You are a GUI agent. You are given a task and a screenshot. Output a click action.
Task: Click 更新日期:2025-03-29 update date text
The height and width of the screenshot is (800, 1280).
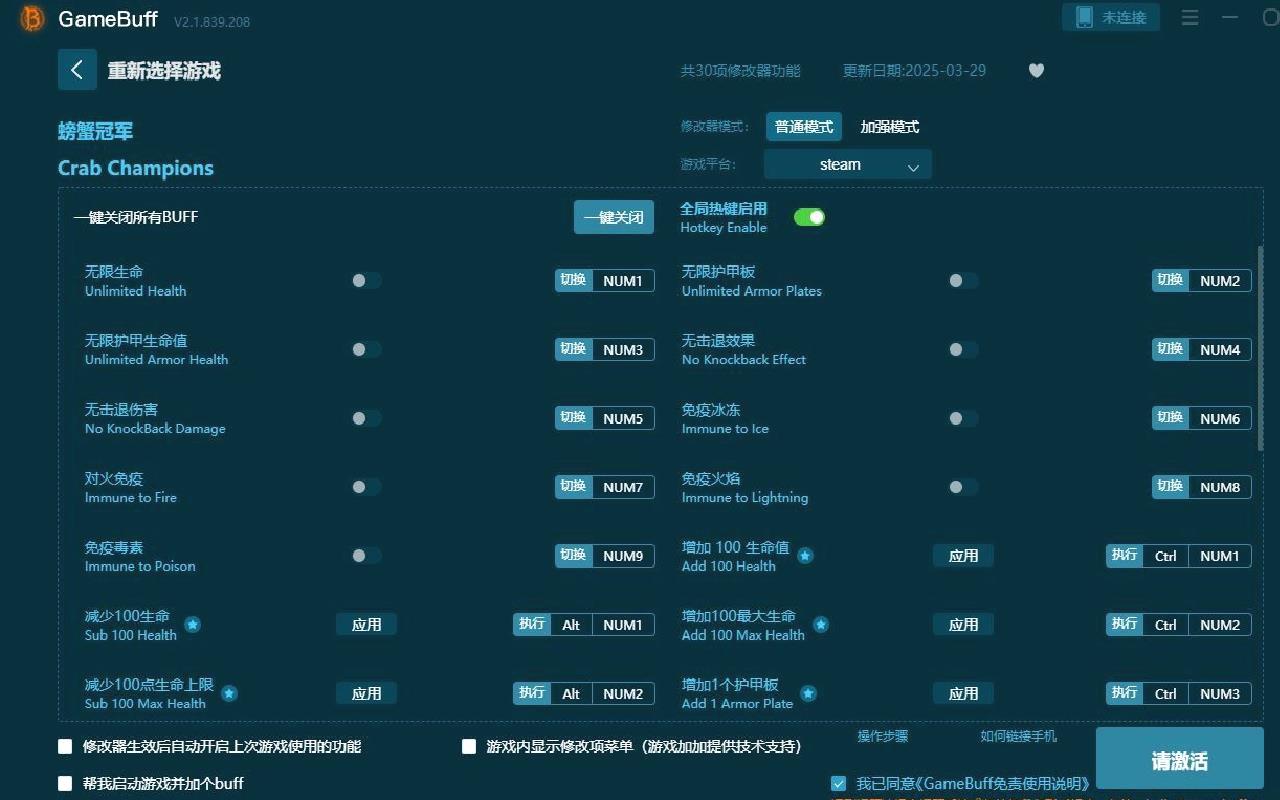(914, 71)
